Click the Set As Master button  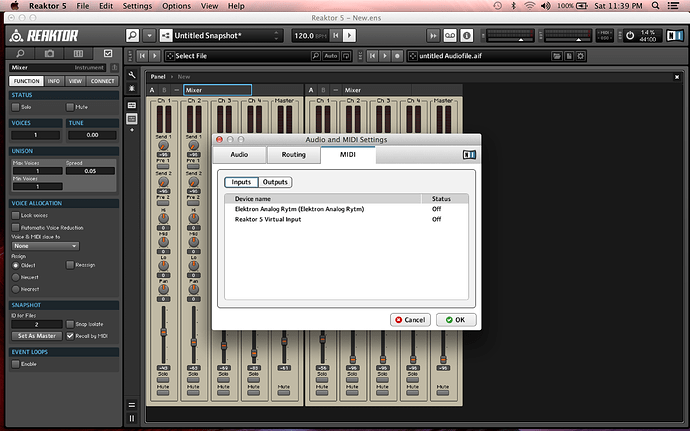[x=34, y=336]
